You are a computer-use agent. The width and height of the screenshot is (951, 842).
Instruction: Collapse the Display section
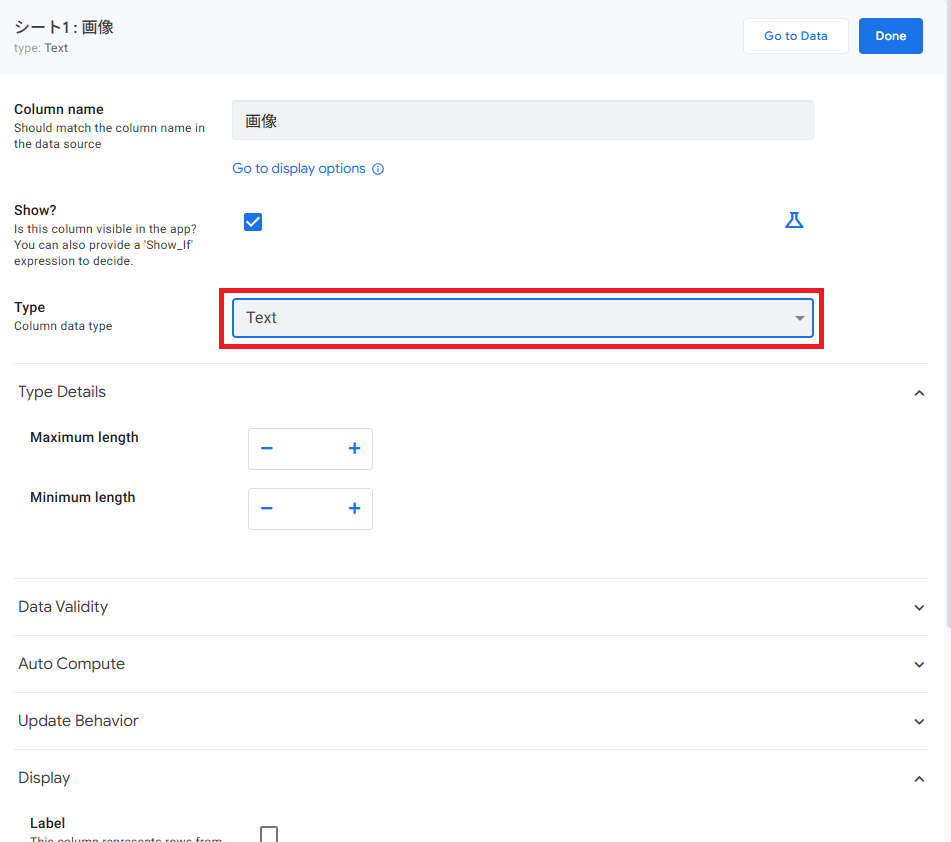[919, 778]
